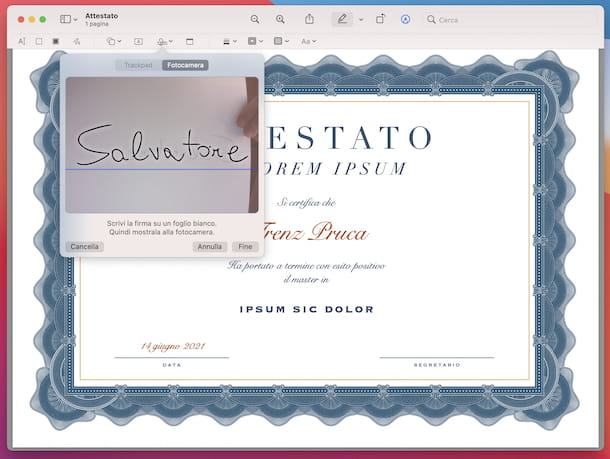Open the border color picker
Viewport: 610px width, 459px height.
pyautogui.click(x=255, y=41)
